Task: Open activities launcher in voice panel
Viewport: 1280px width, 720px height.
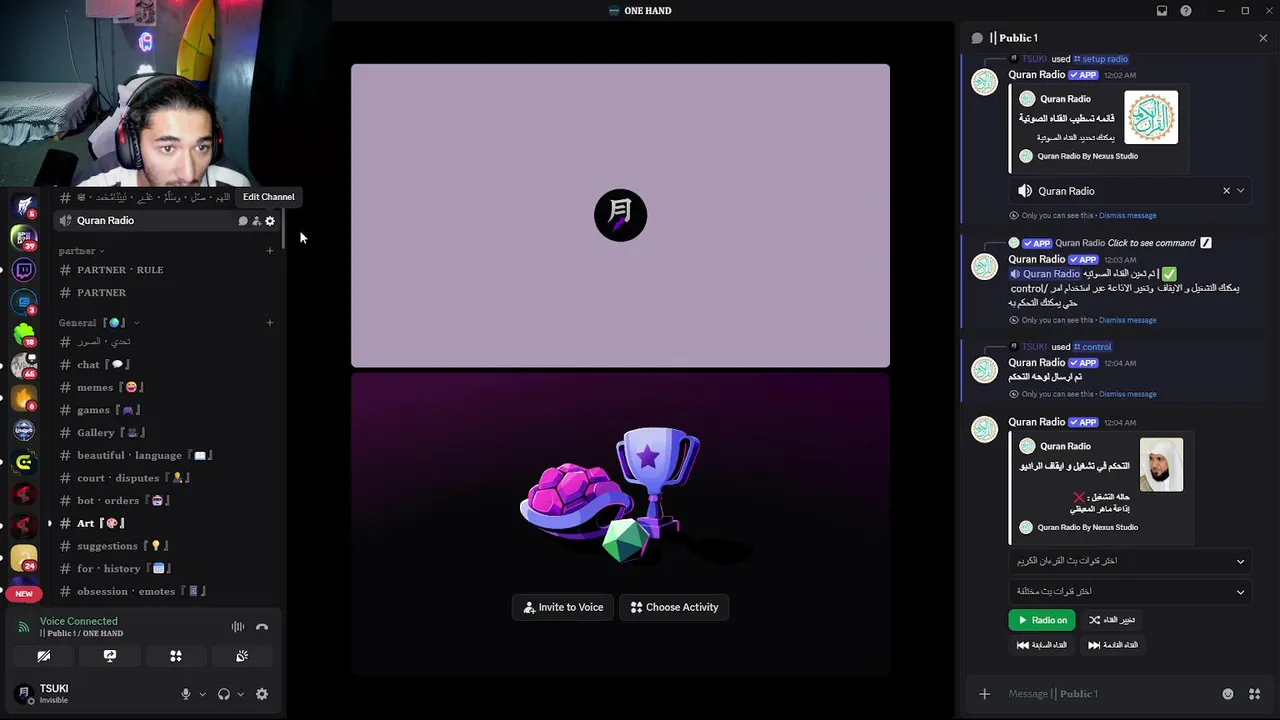Action: pos(176,656)
